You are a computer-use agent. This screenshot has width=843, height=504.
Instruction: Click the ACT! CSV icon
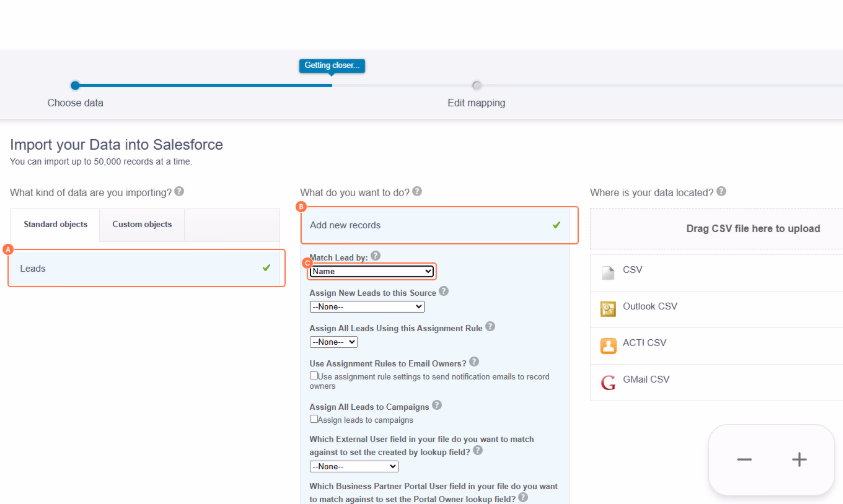click(608, 346)
